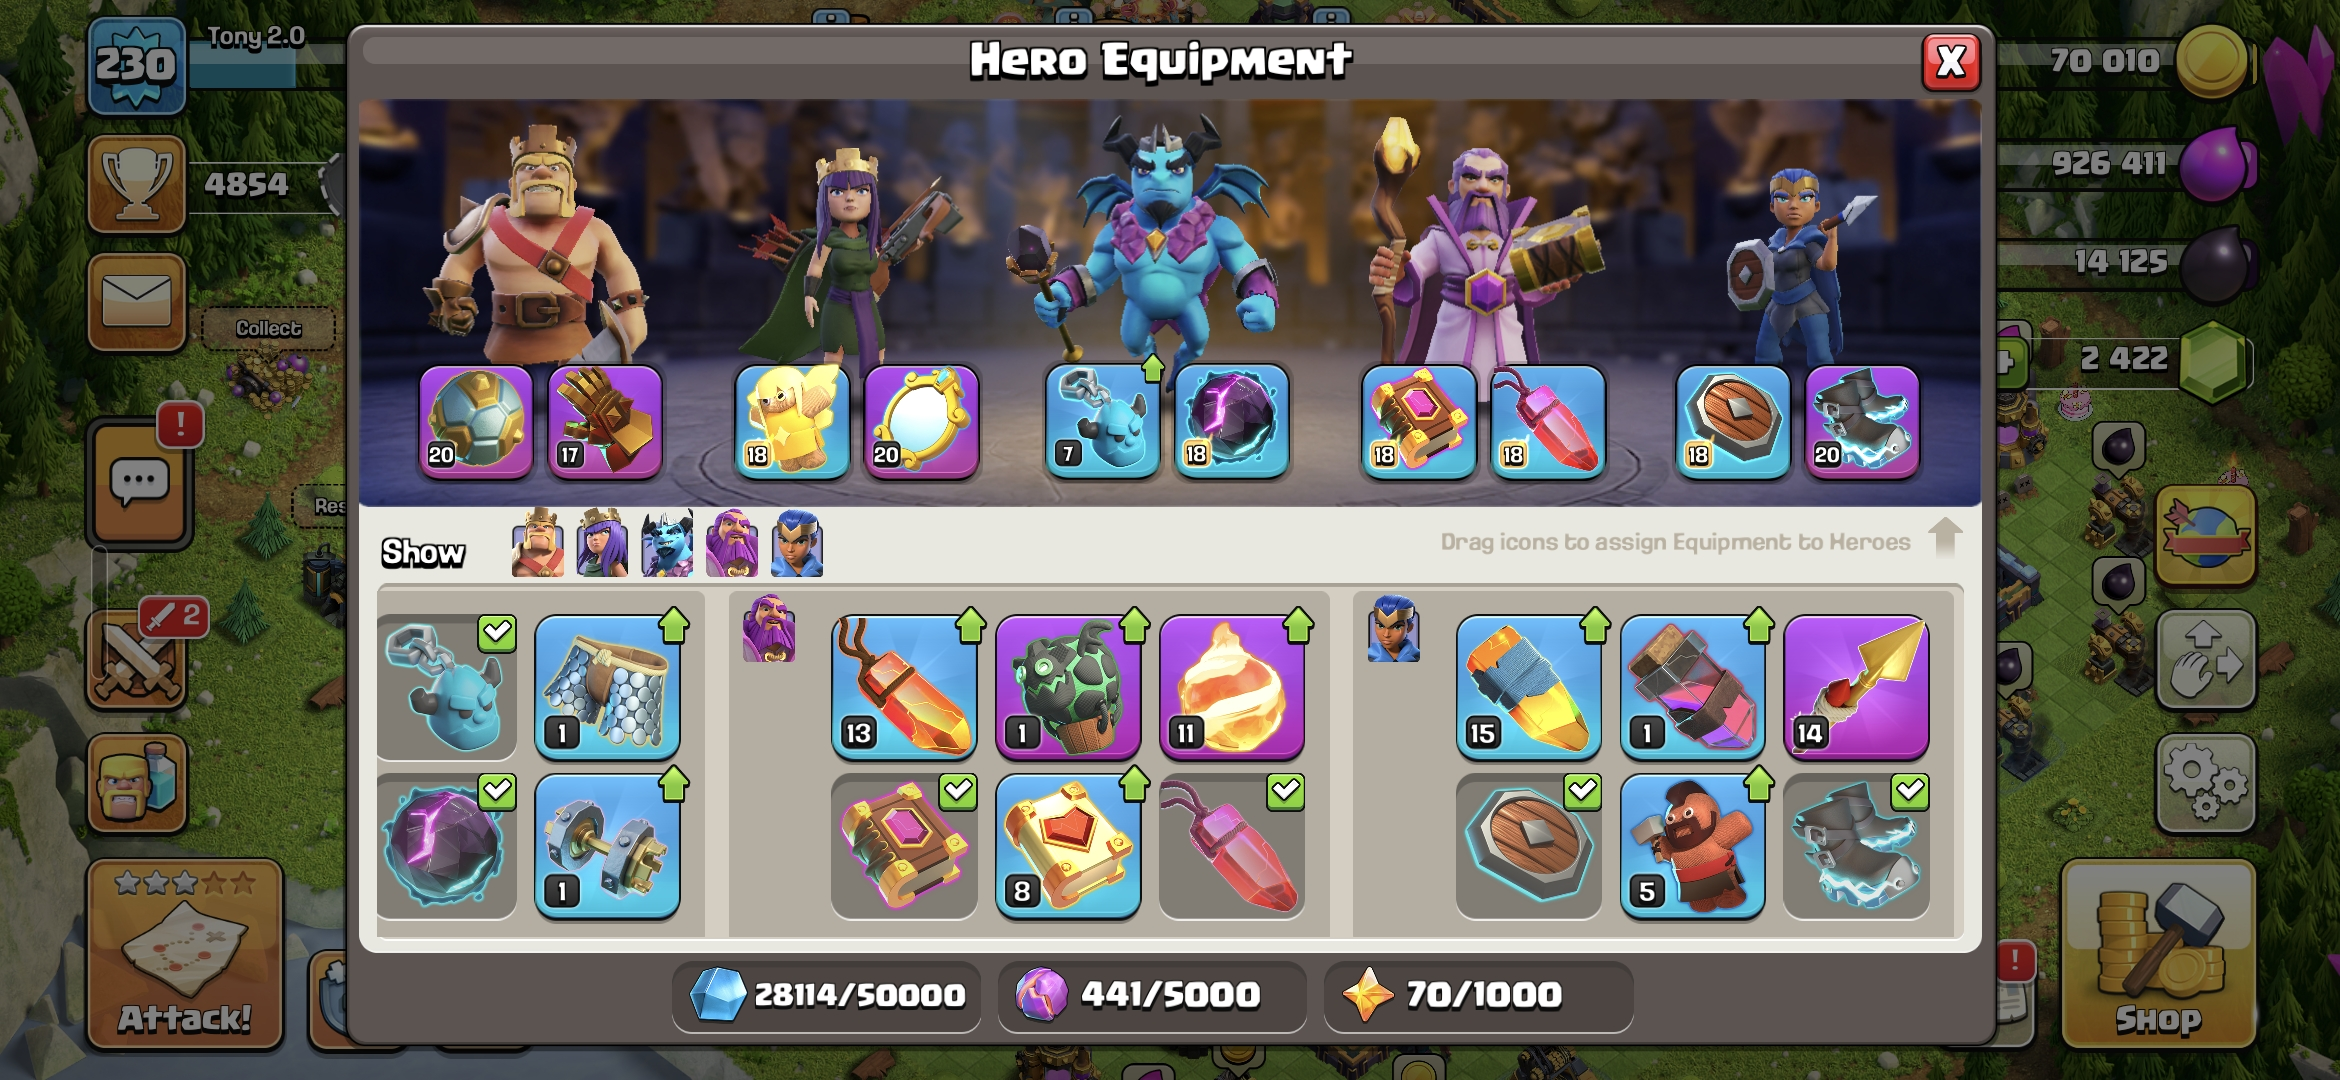2340x1080 pixels.
Task: Tap the Fireball equipment level 11
Action: point(1231,688)
